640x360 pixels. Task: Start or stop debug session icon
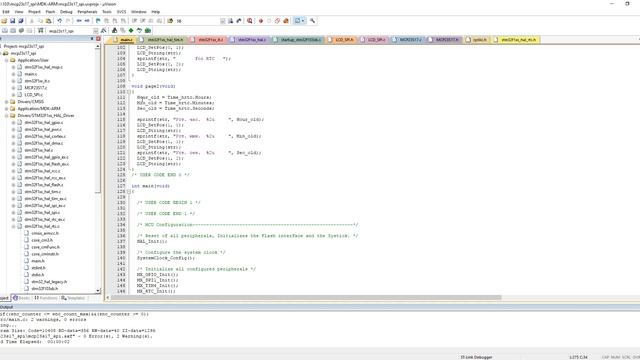(x=249, y=21)
